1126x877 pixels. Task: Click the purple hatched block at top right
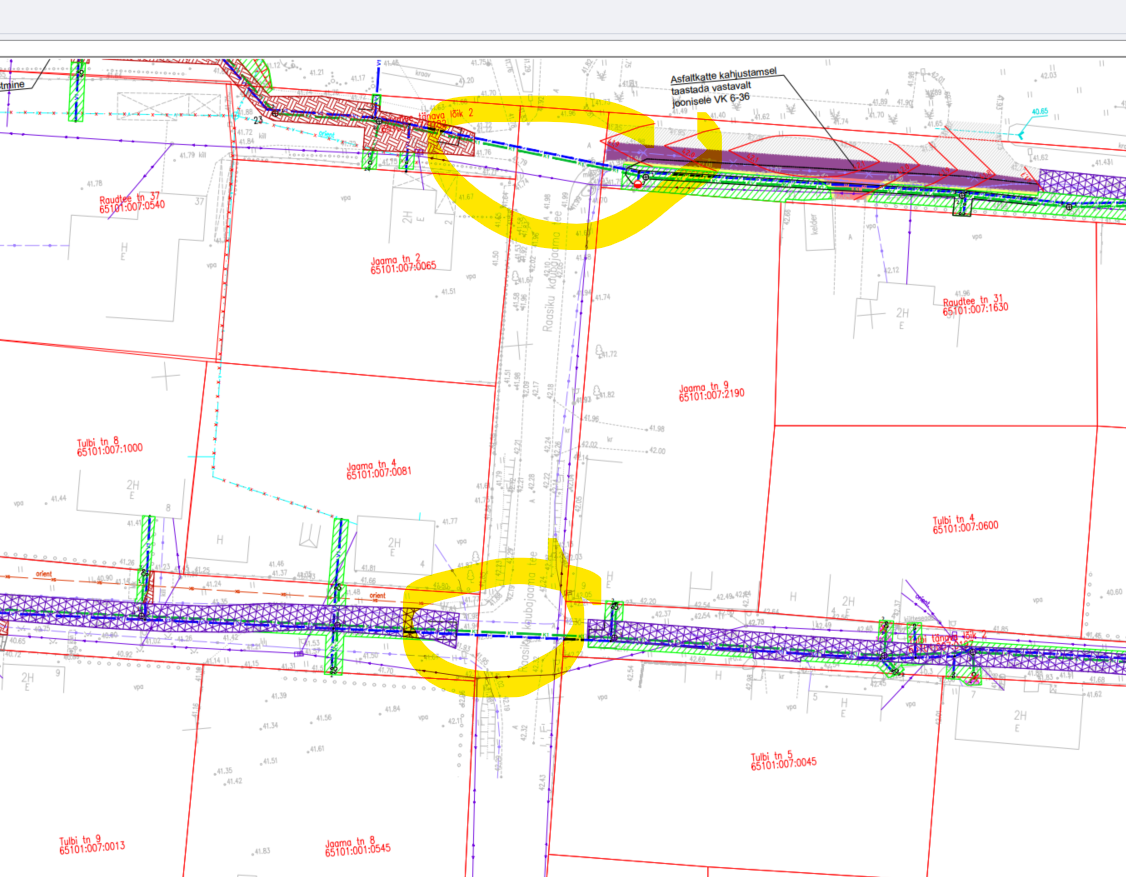pyautogui.click(x=1082, y=181)
